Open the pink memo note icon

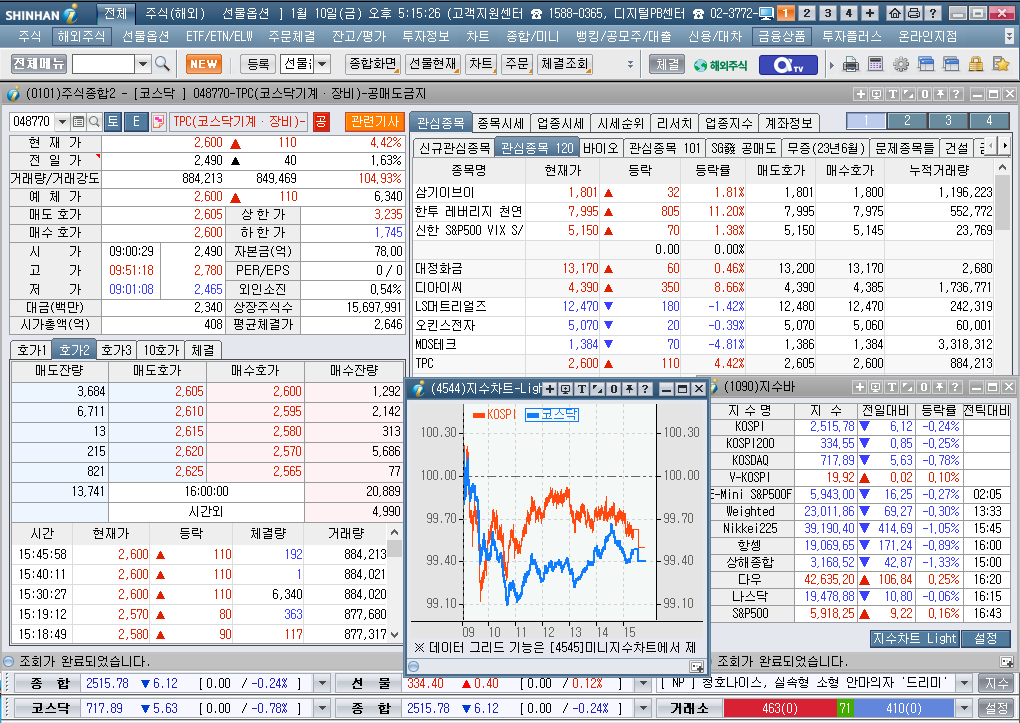tap(158, 121)
